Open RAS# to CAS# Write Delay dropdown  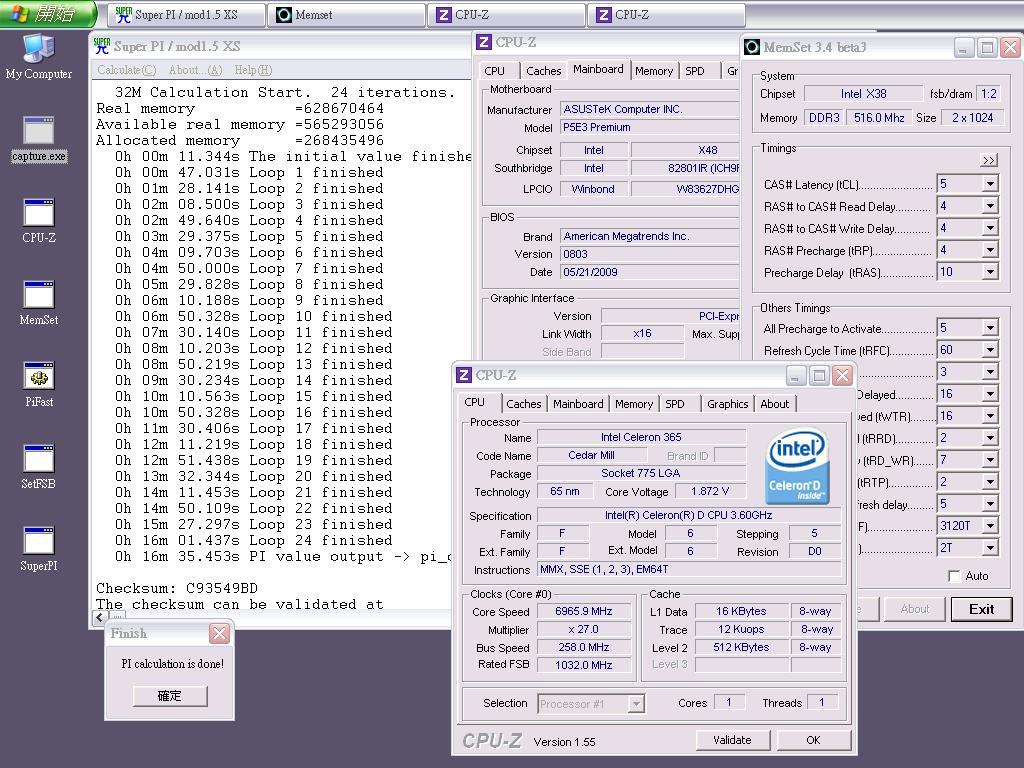pos(990,229)
